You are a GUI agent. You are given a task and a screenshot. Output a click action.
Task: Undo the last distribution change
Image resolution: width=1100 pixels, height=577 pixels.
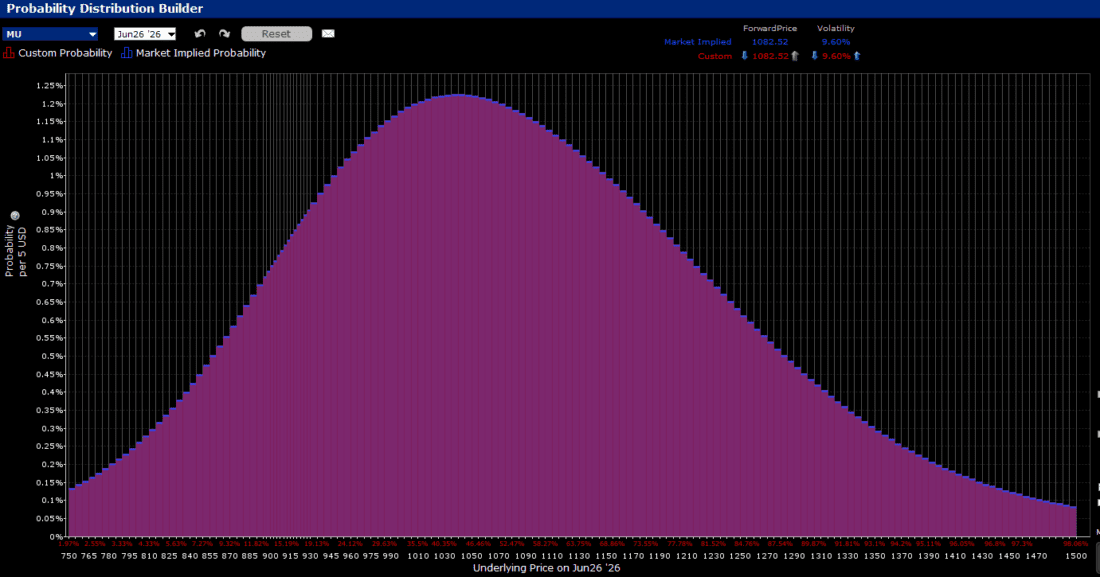click(x=200, y=34)
